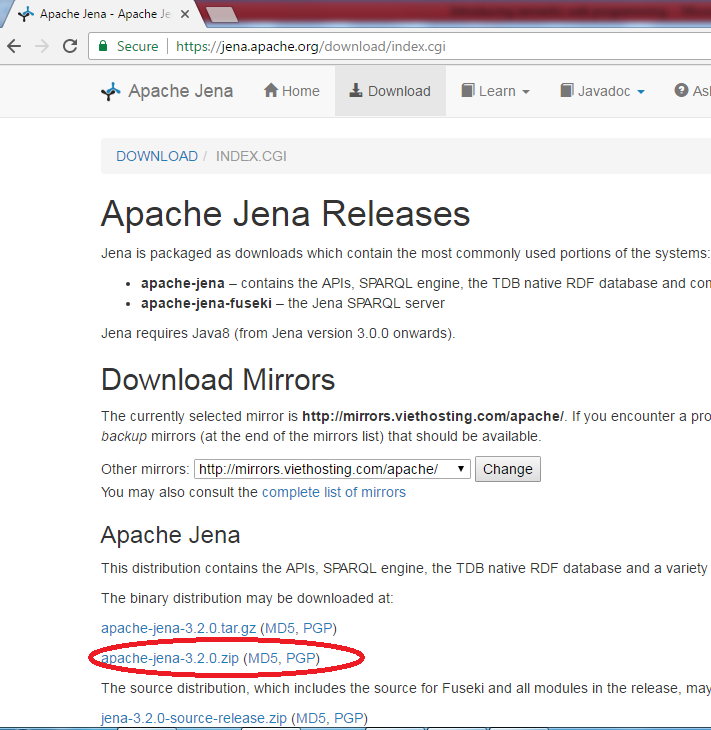Open MD5 checksum for apache-jena-3.2.0.zip
711x730 pixels.
tap(262, 658)
